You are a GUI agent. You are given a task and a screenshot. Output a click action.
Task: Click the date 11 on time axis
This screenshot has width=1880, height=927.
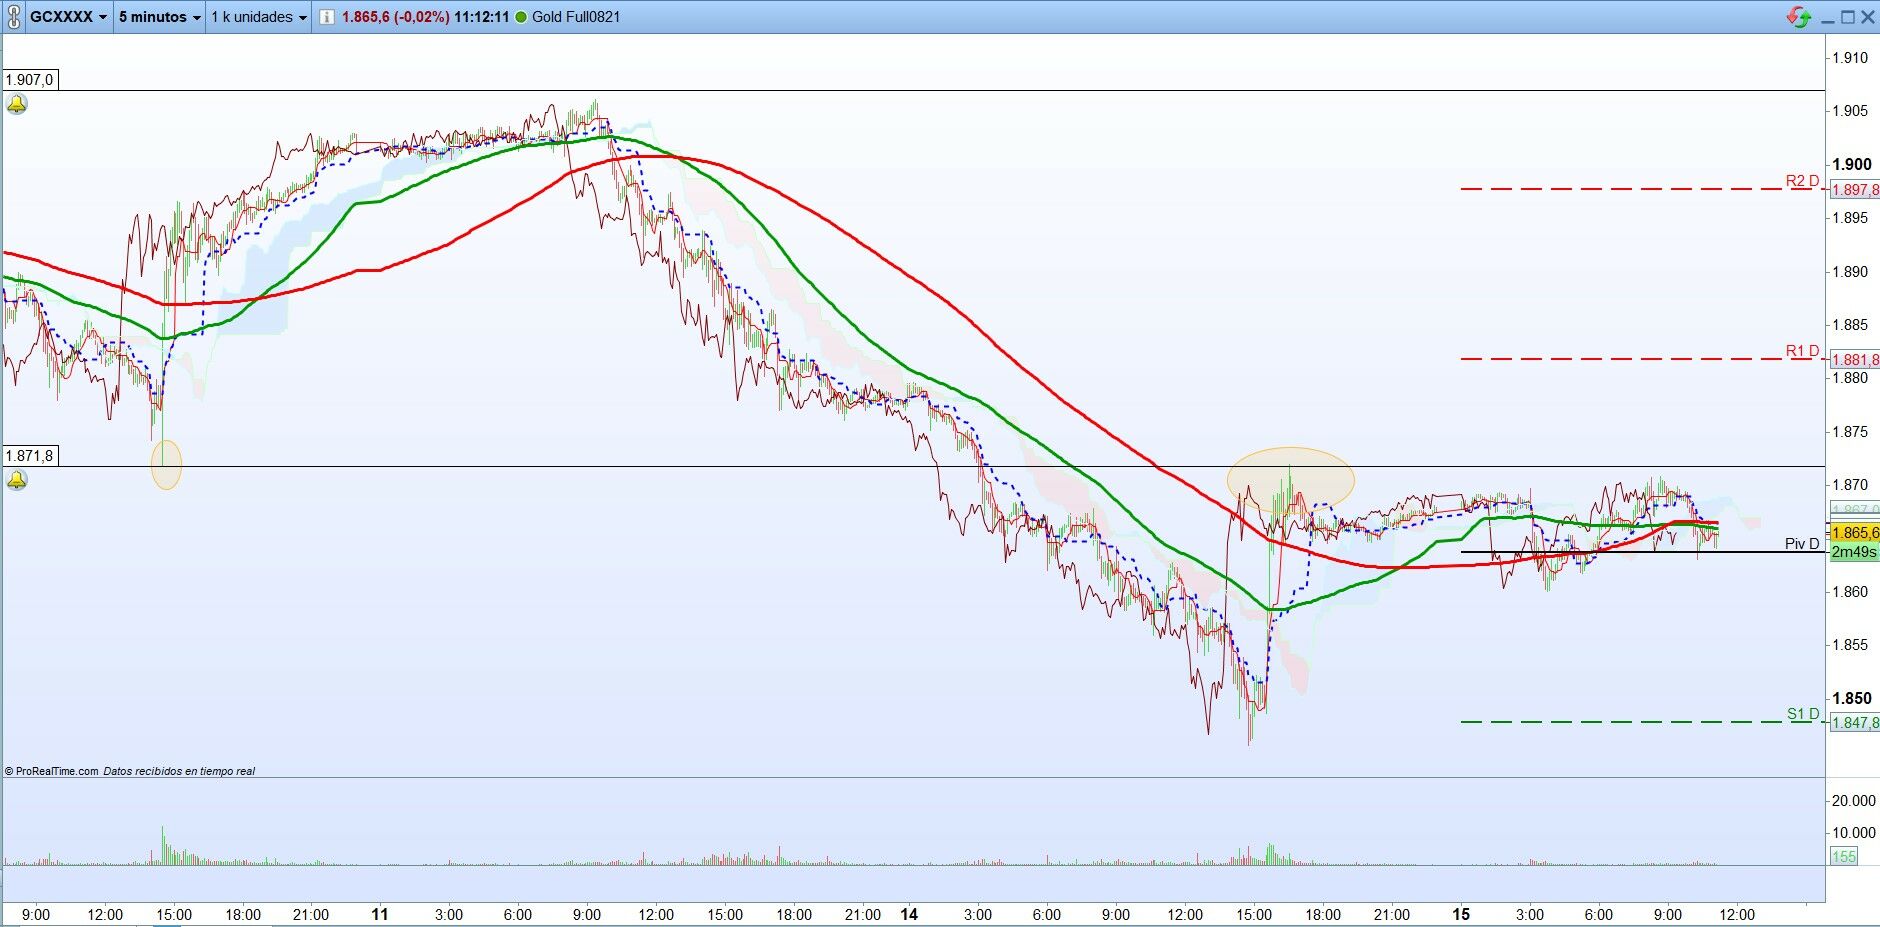[x=379, y=914]
